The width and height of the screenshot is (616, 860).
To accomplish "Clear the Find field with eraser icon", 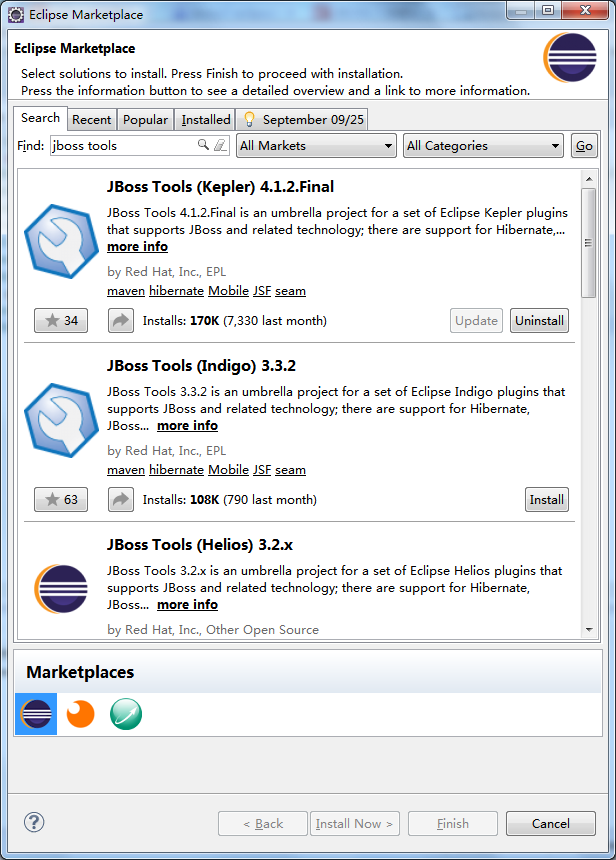I will (219, 145).
